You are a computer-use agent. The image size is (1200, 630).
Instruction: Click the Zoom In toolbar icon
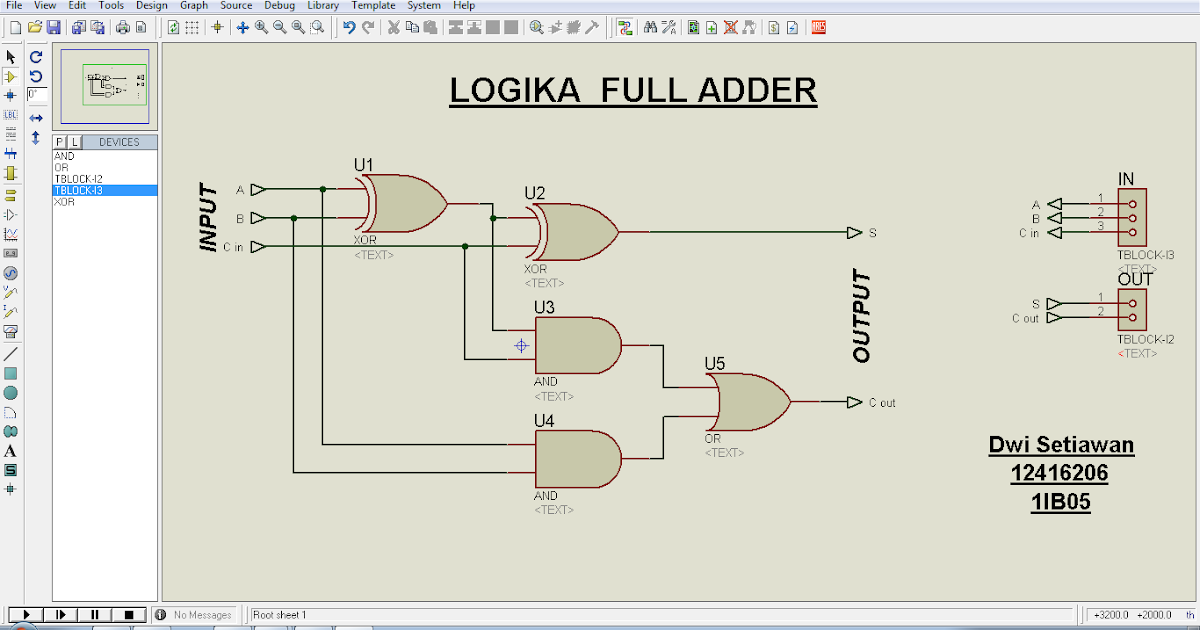click(261, 27)
